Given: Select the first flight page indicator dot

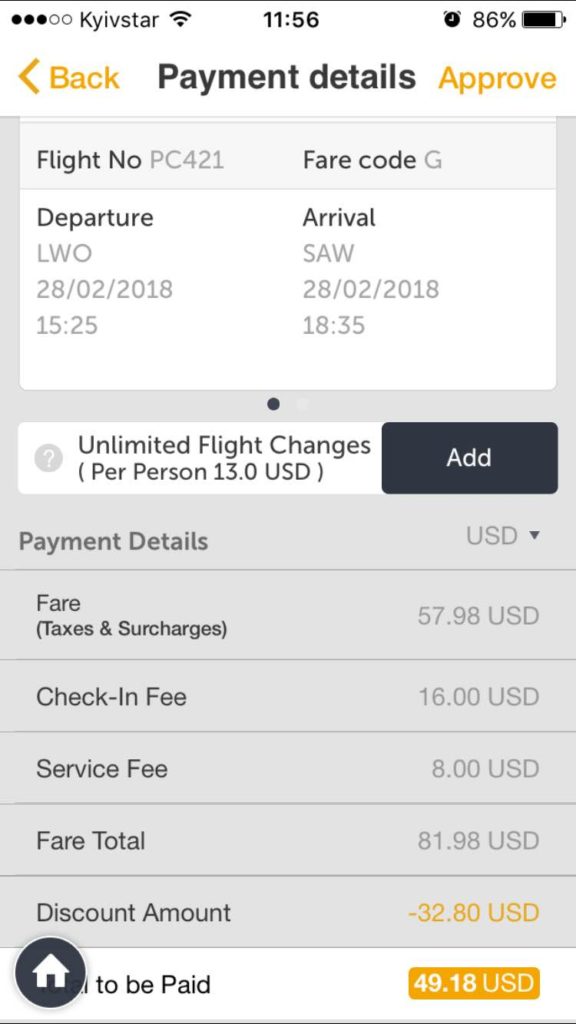Looking at the screenshot, I should click(274, 404).
